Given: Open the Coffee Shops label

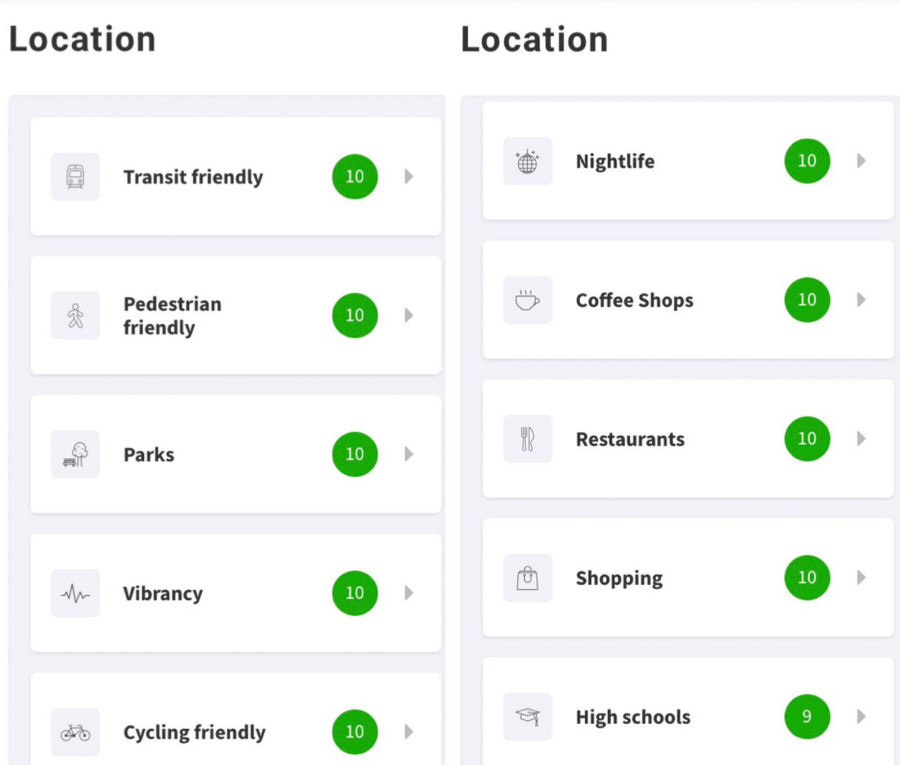Looking at the screenshot, I should point(634,300).
